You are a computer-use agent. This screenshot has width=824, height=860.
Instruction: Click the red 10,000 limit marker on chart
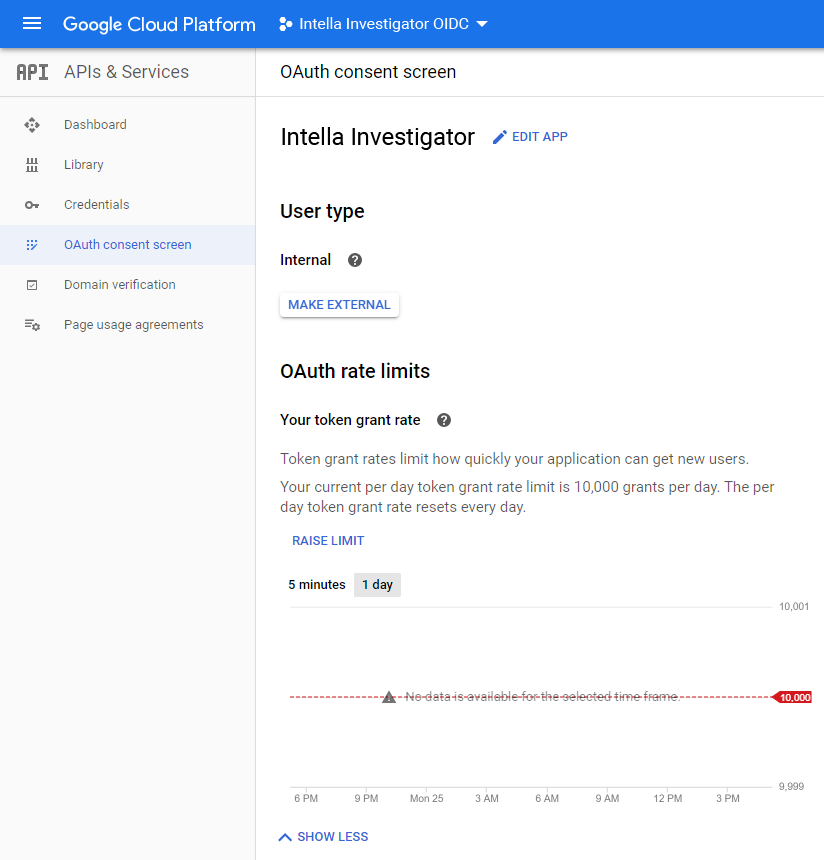[x=794, y=696]
